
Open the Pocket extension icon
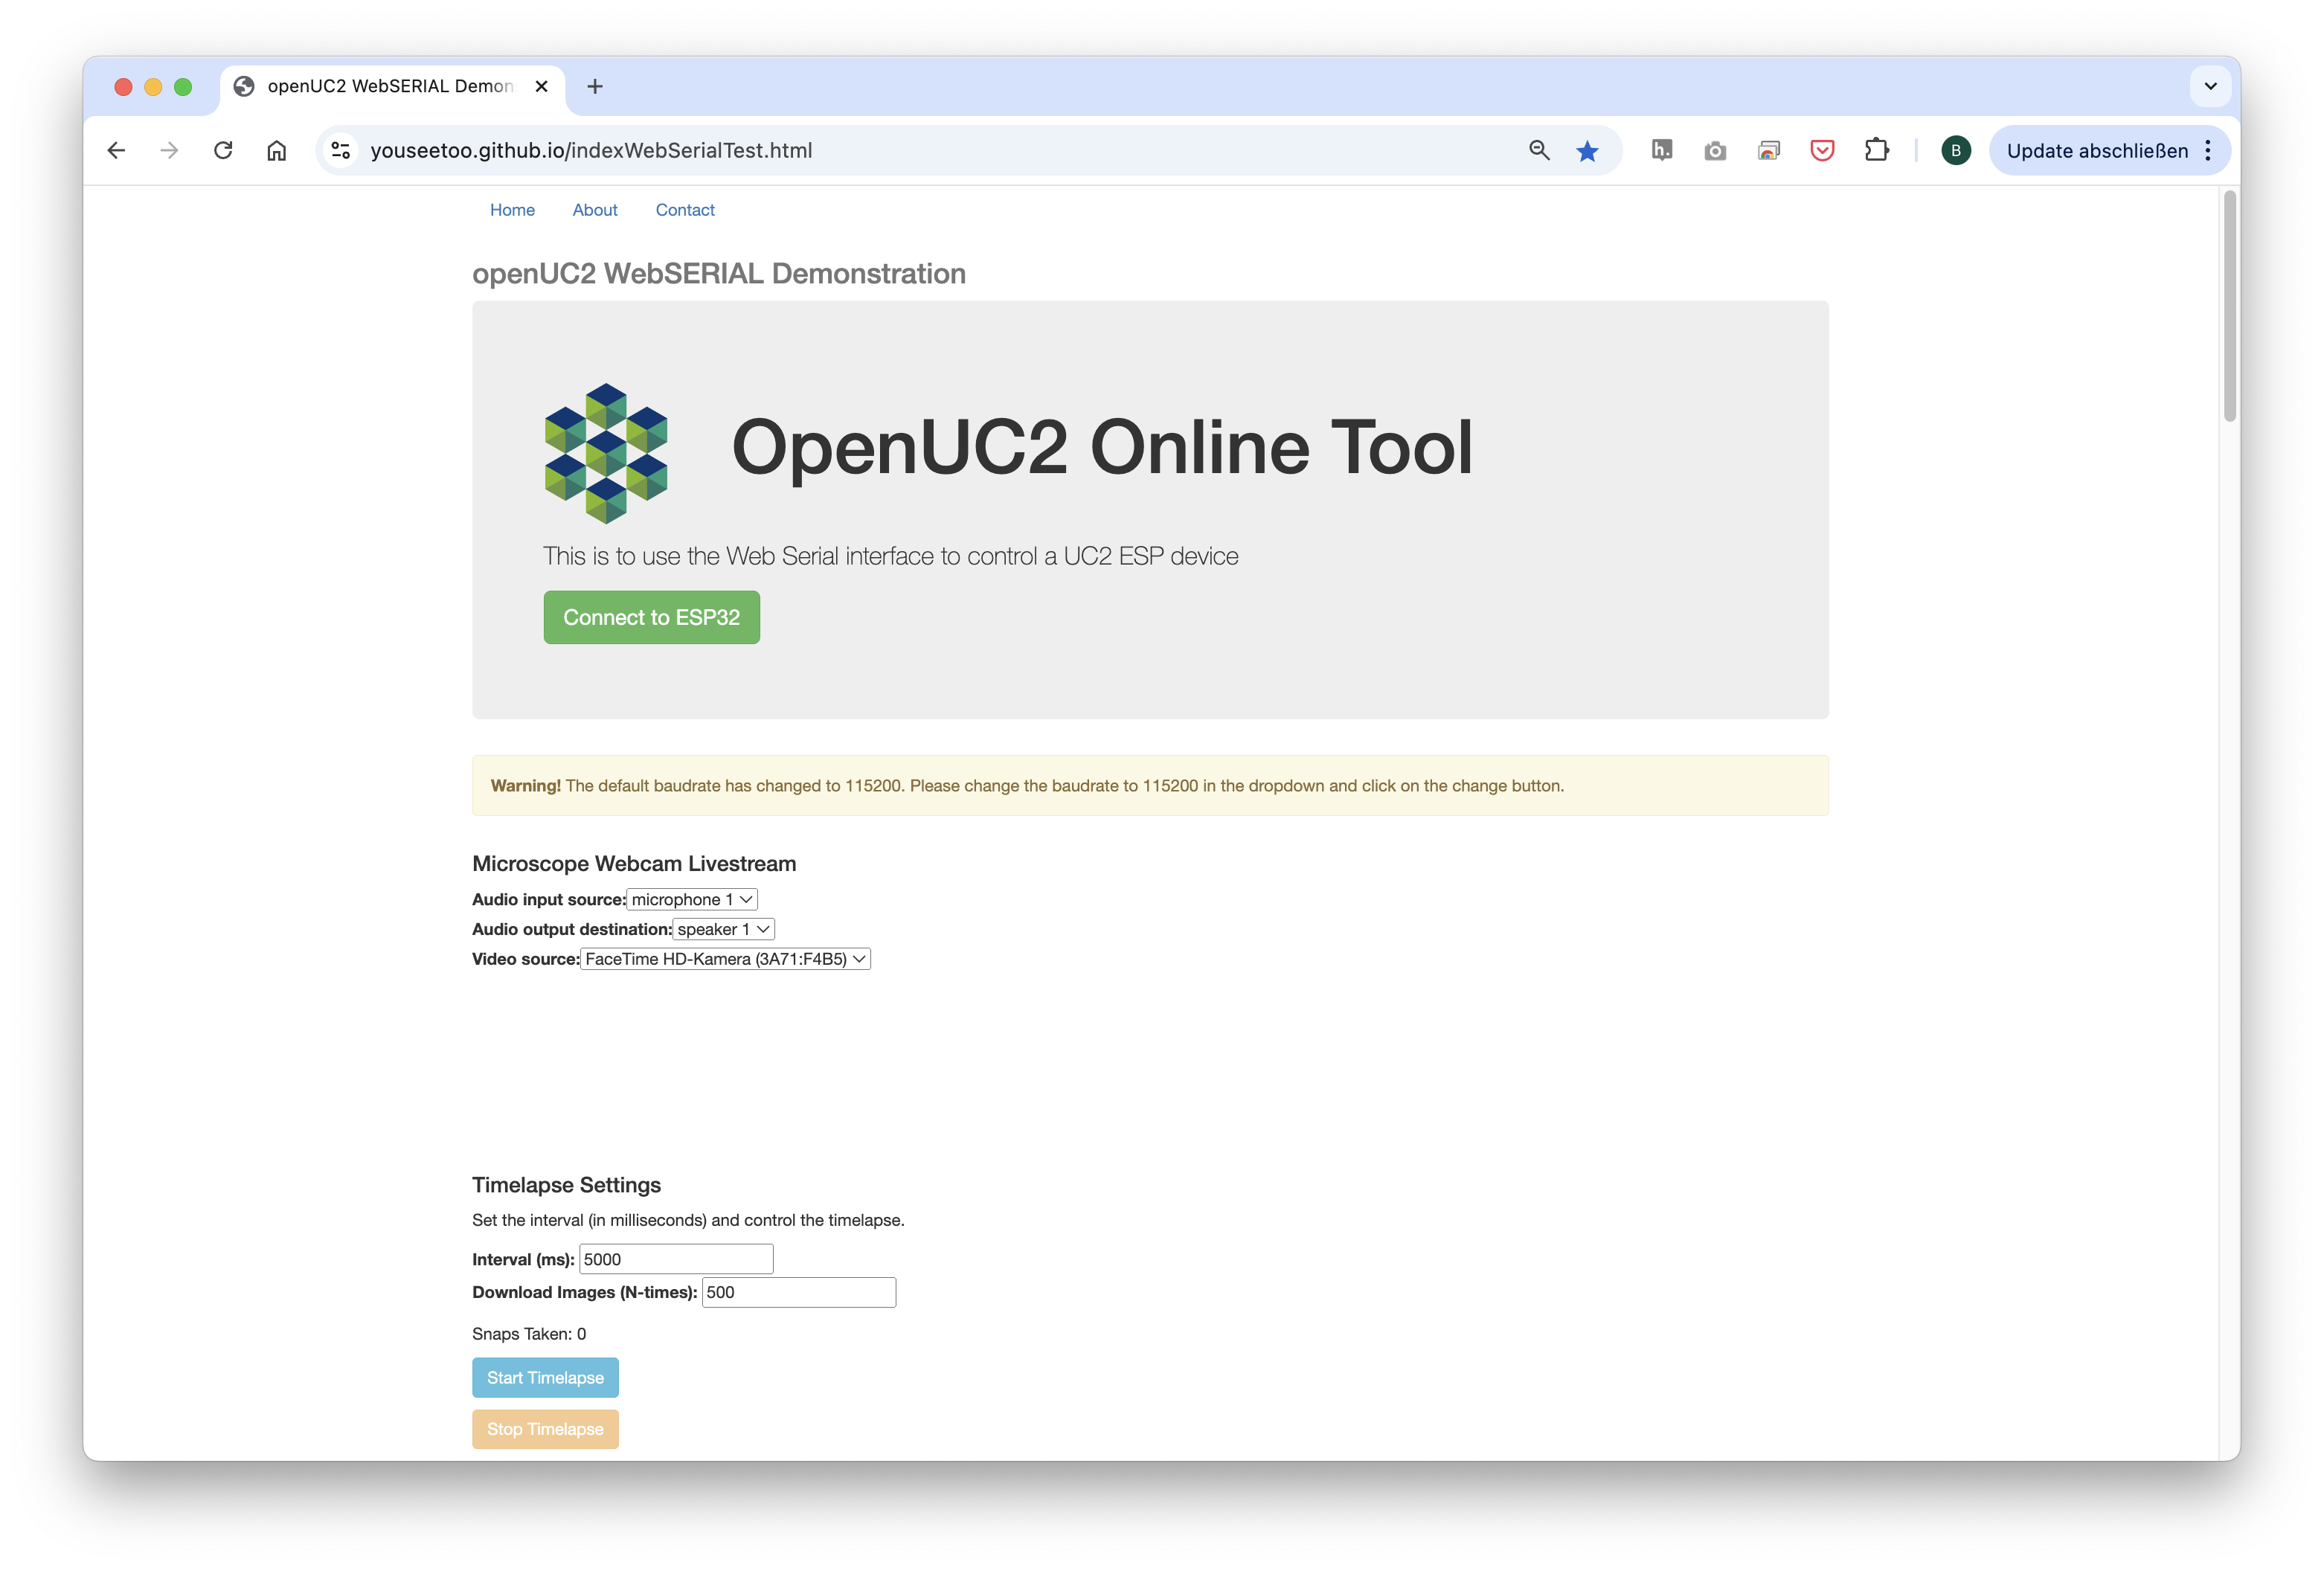pos(1822,150)
